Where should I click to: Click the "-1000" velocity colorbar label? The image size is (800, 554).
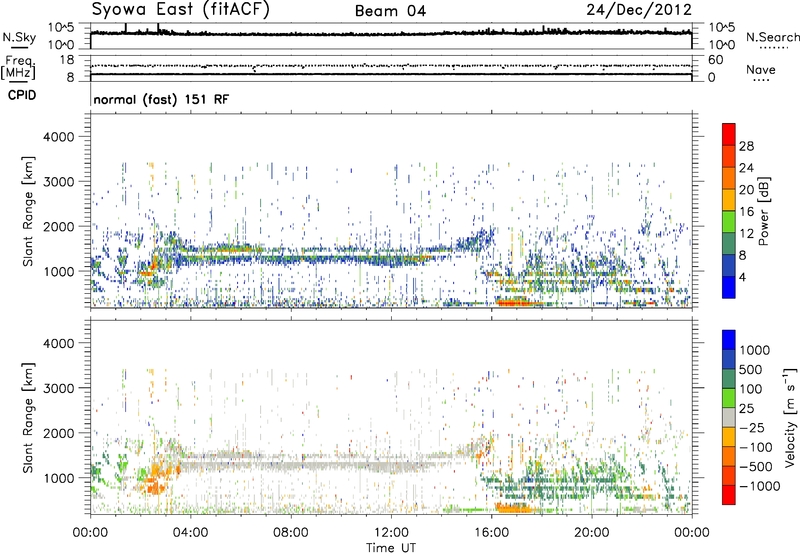pos(759,486)
